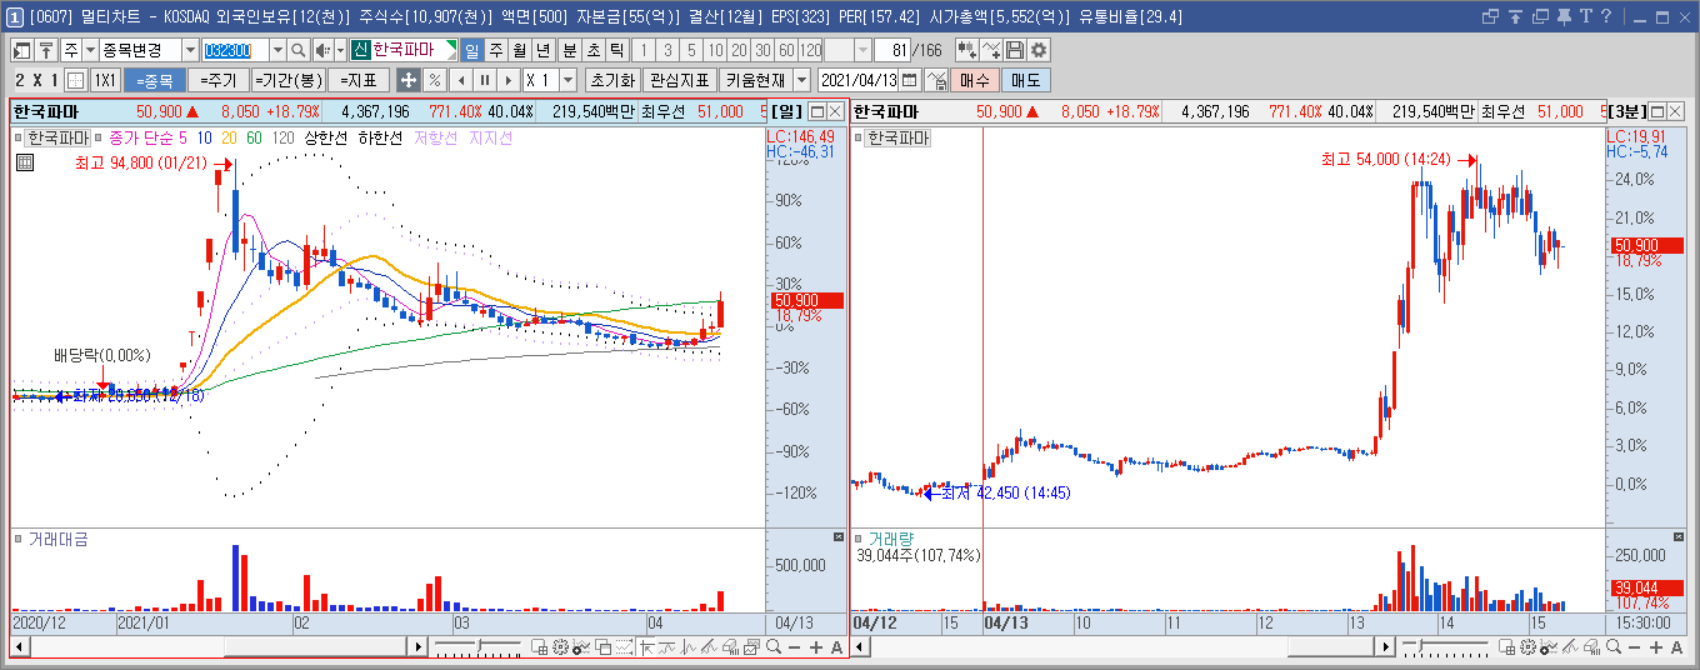Click the icon left of 매수 button

(x=936, y=80)
